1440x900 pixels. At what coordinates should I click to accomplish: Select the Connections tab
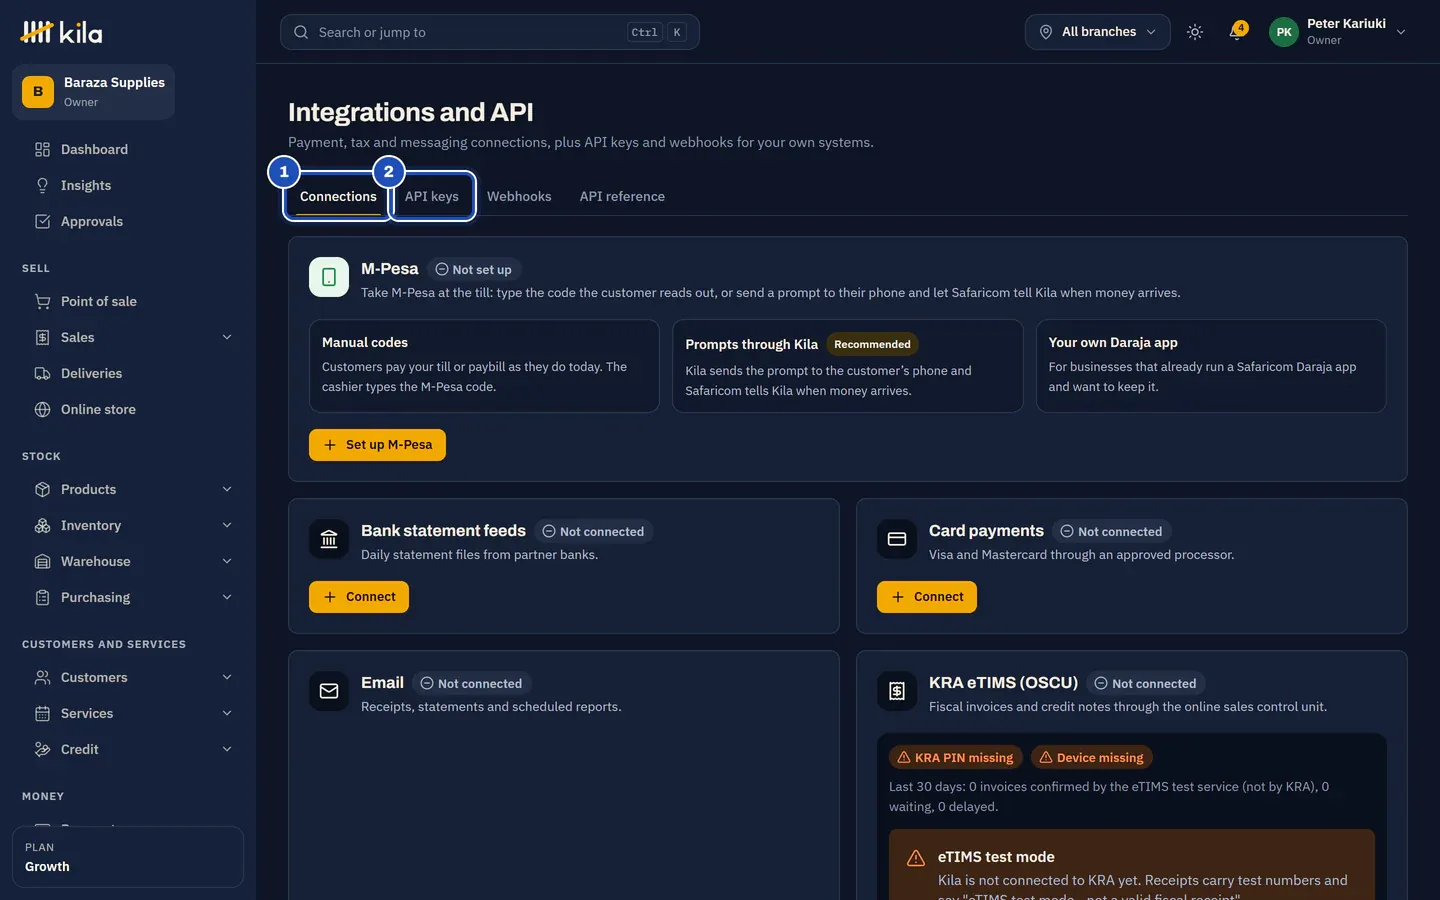click(338, 196)
